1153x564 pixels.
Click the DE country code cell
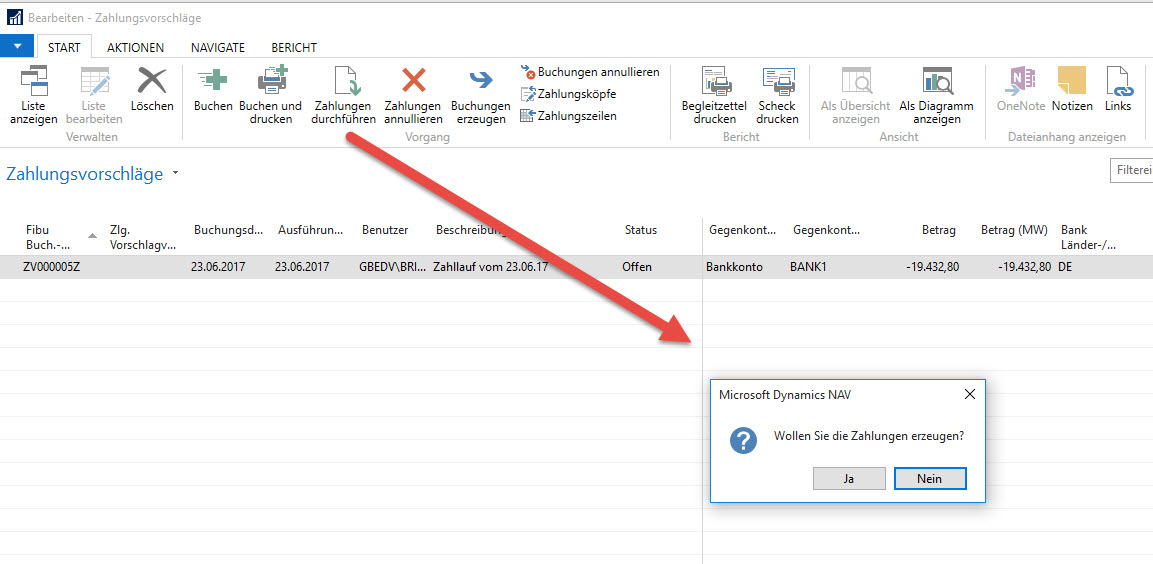[1065, 267]
